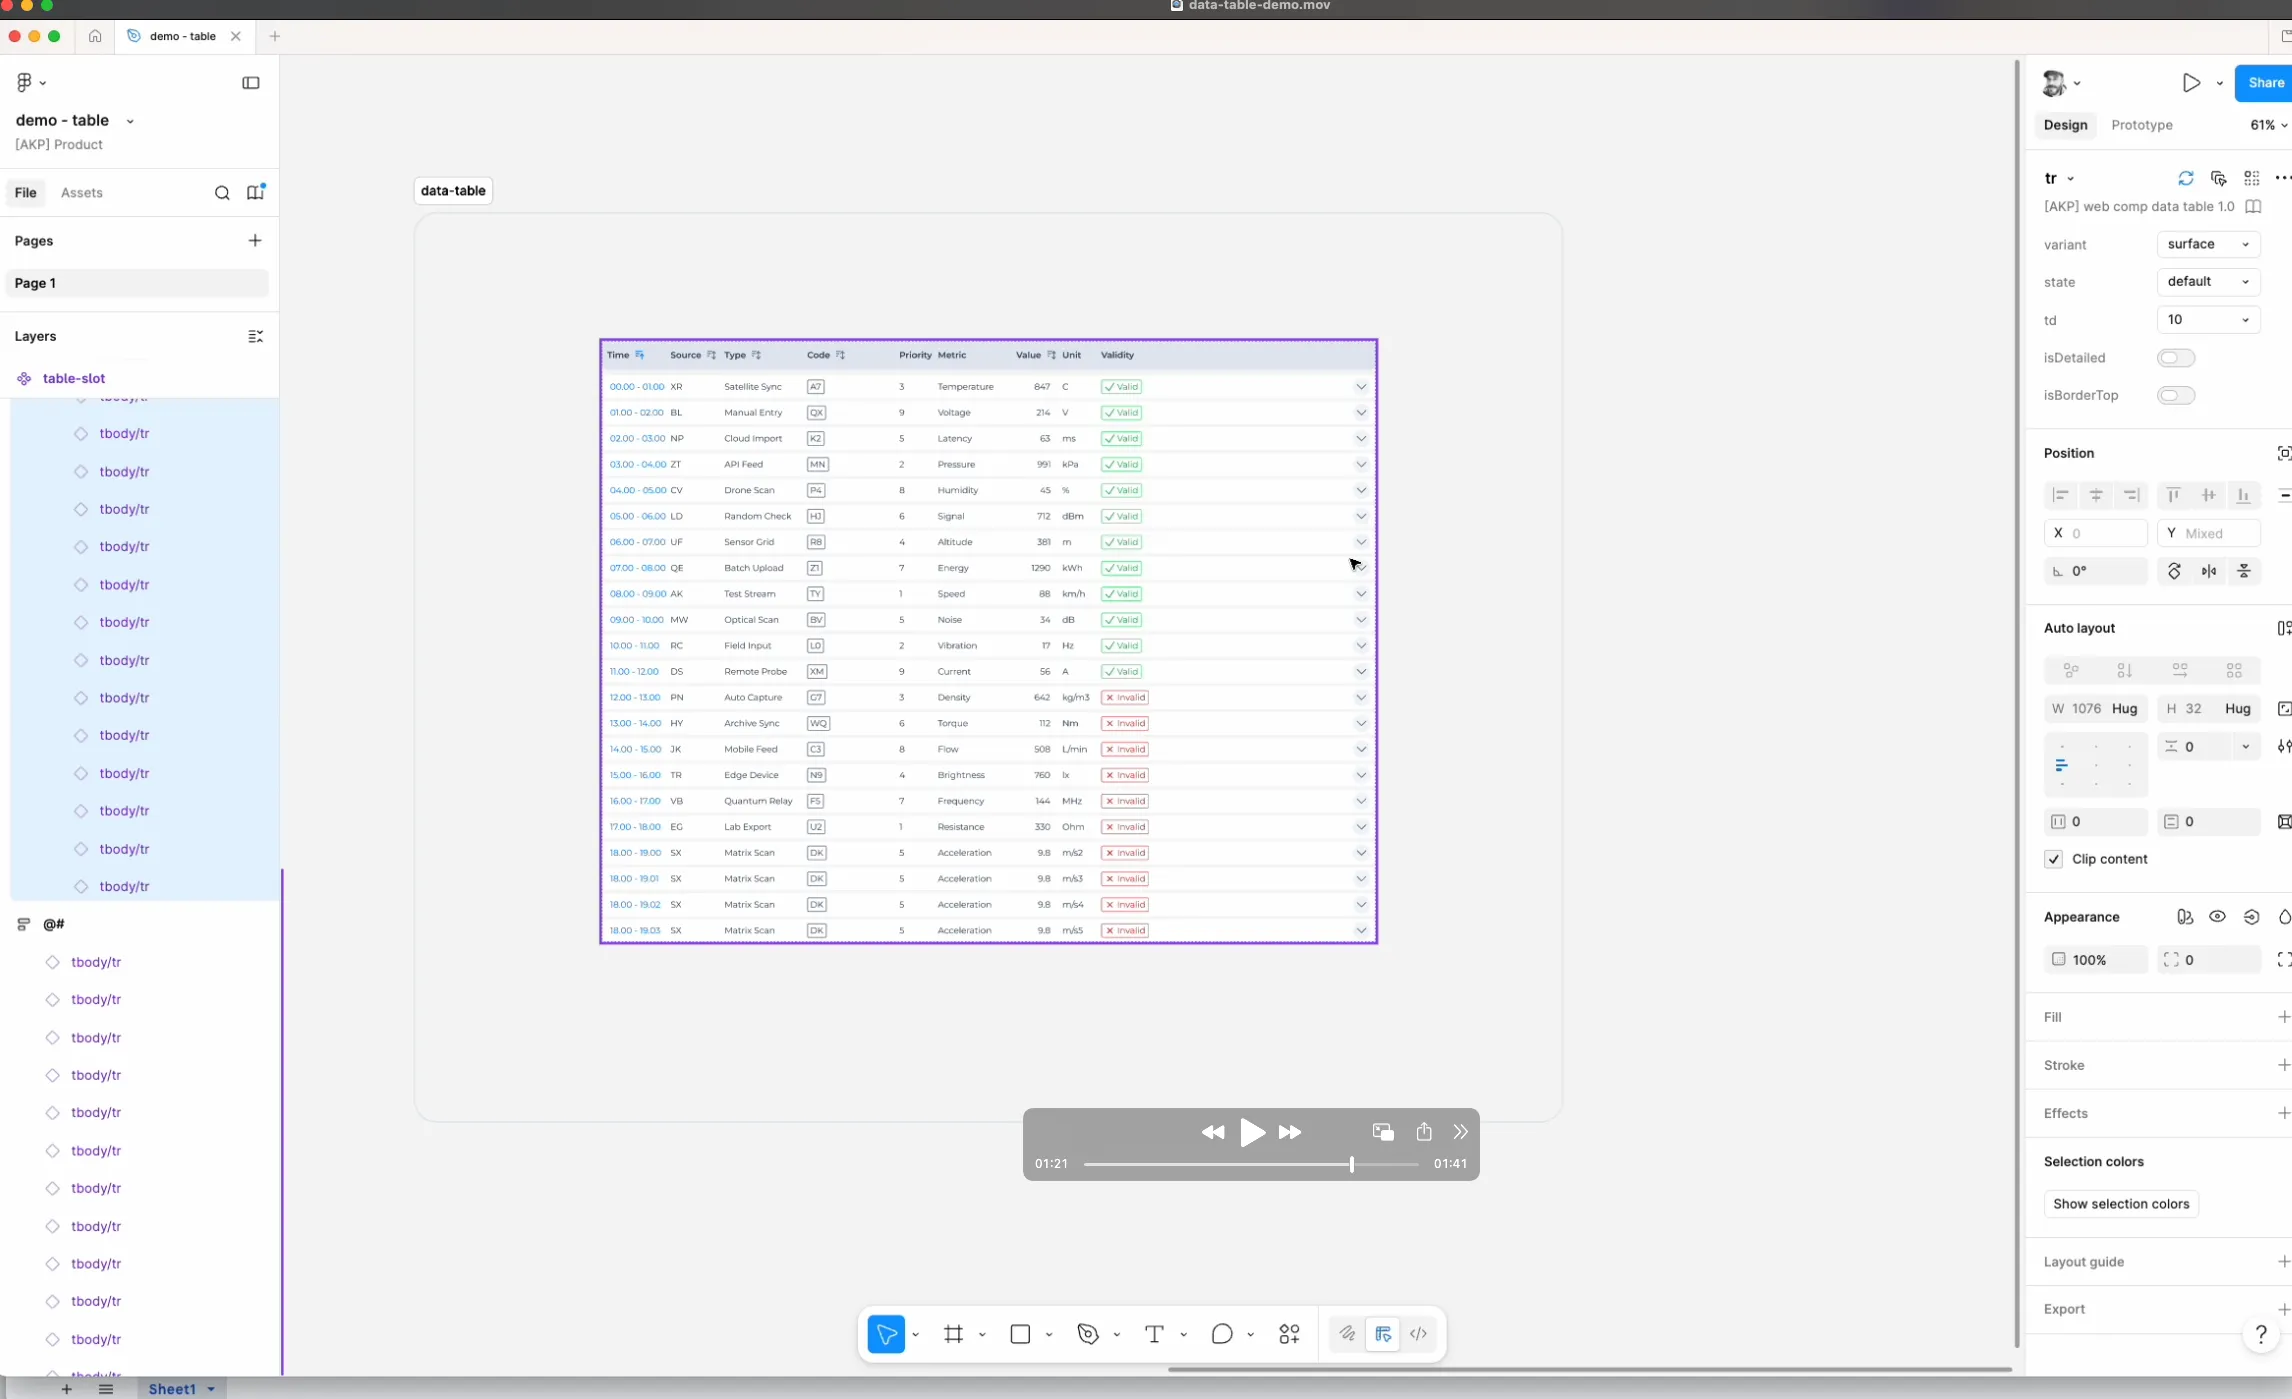Add an Effects entry with plus
The height and width of the screenshot is (1399, 2292).
pos(2283,1113)
